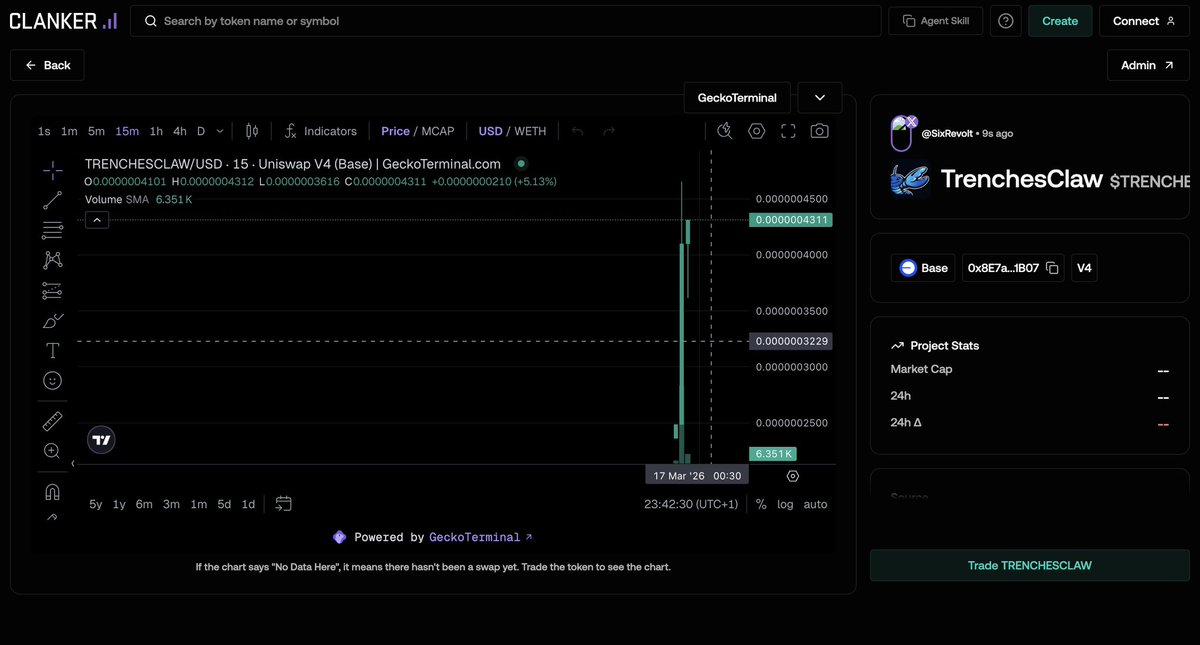Select the brush drawing tool
The width and height of the screenshot is (1200, 645).
(52, 321)
